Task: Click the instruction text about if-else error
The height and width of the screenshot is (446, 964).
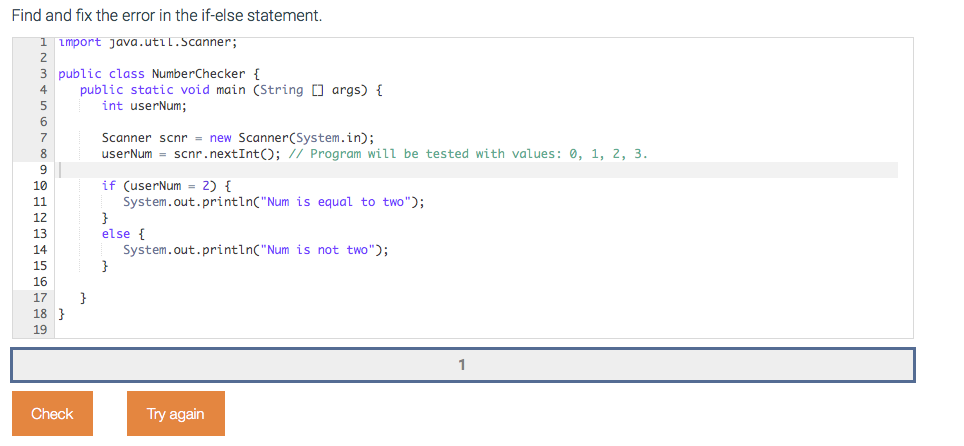Action: point(167,15)
